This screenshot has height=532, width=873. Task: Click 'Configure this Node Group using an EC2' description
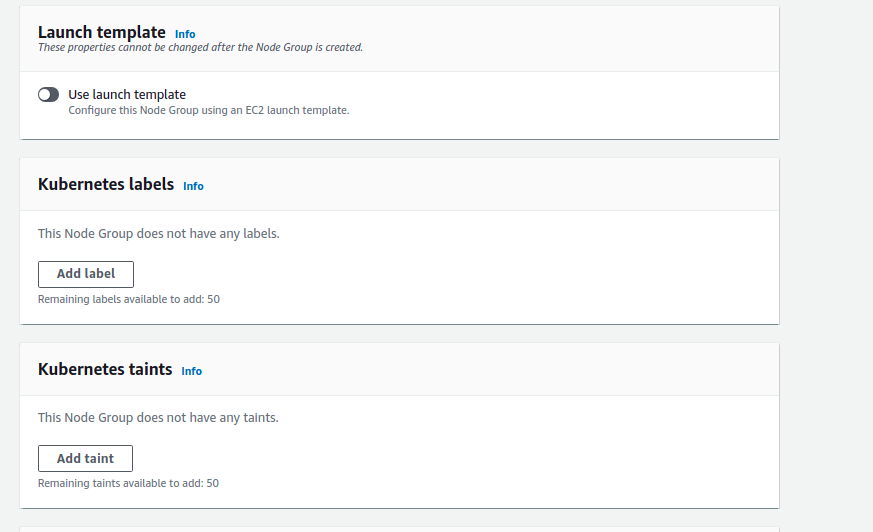click(x=209, y=110)
